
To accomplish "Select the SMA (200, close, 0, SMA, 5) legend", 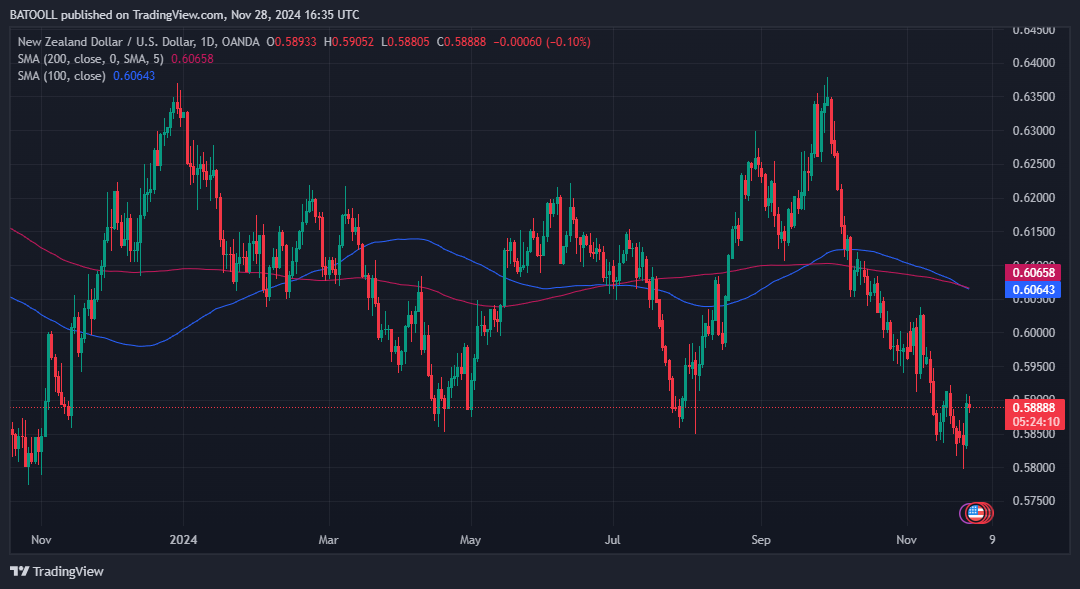I will point(91,59).
